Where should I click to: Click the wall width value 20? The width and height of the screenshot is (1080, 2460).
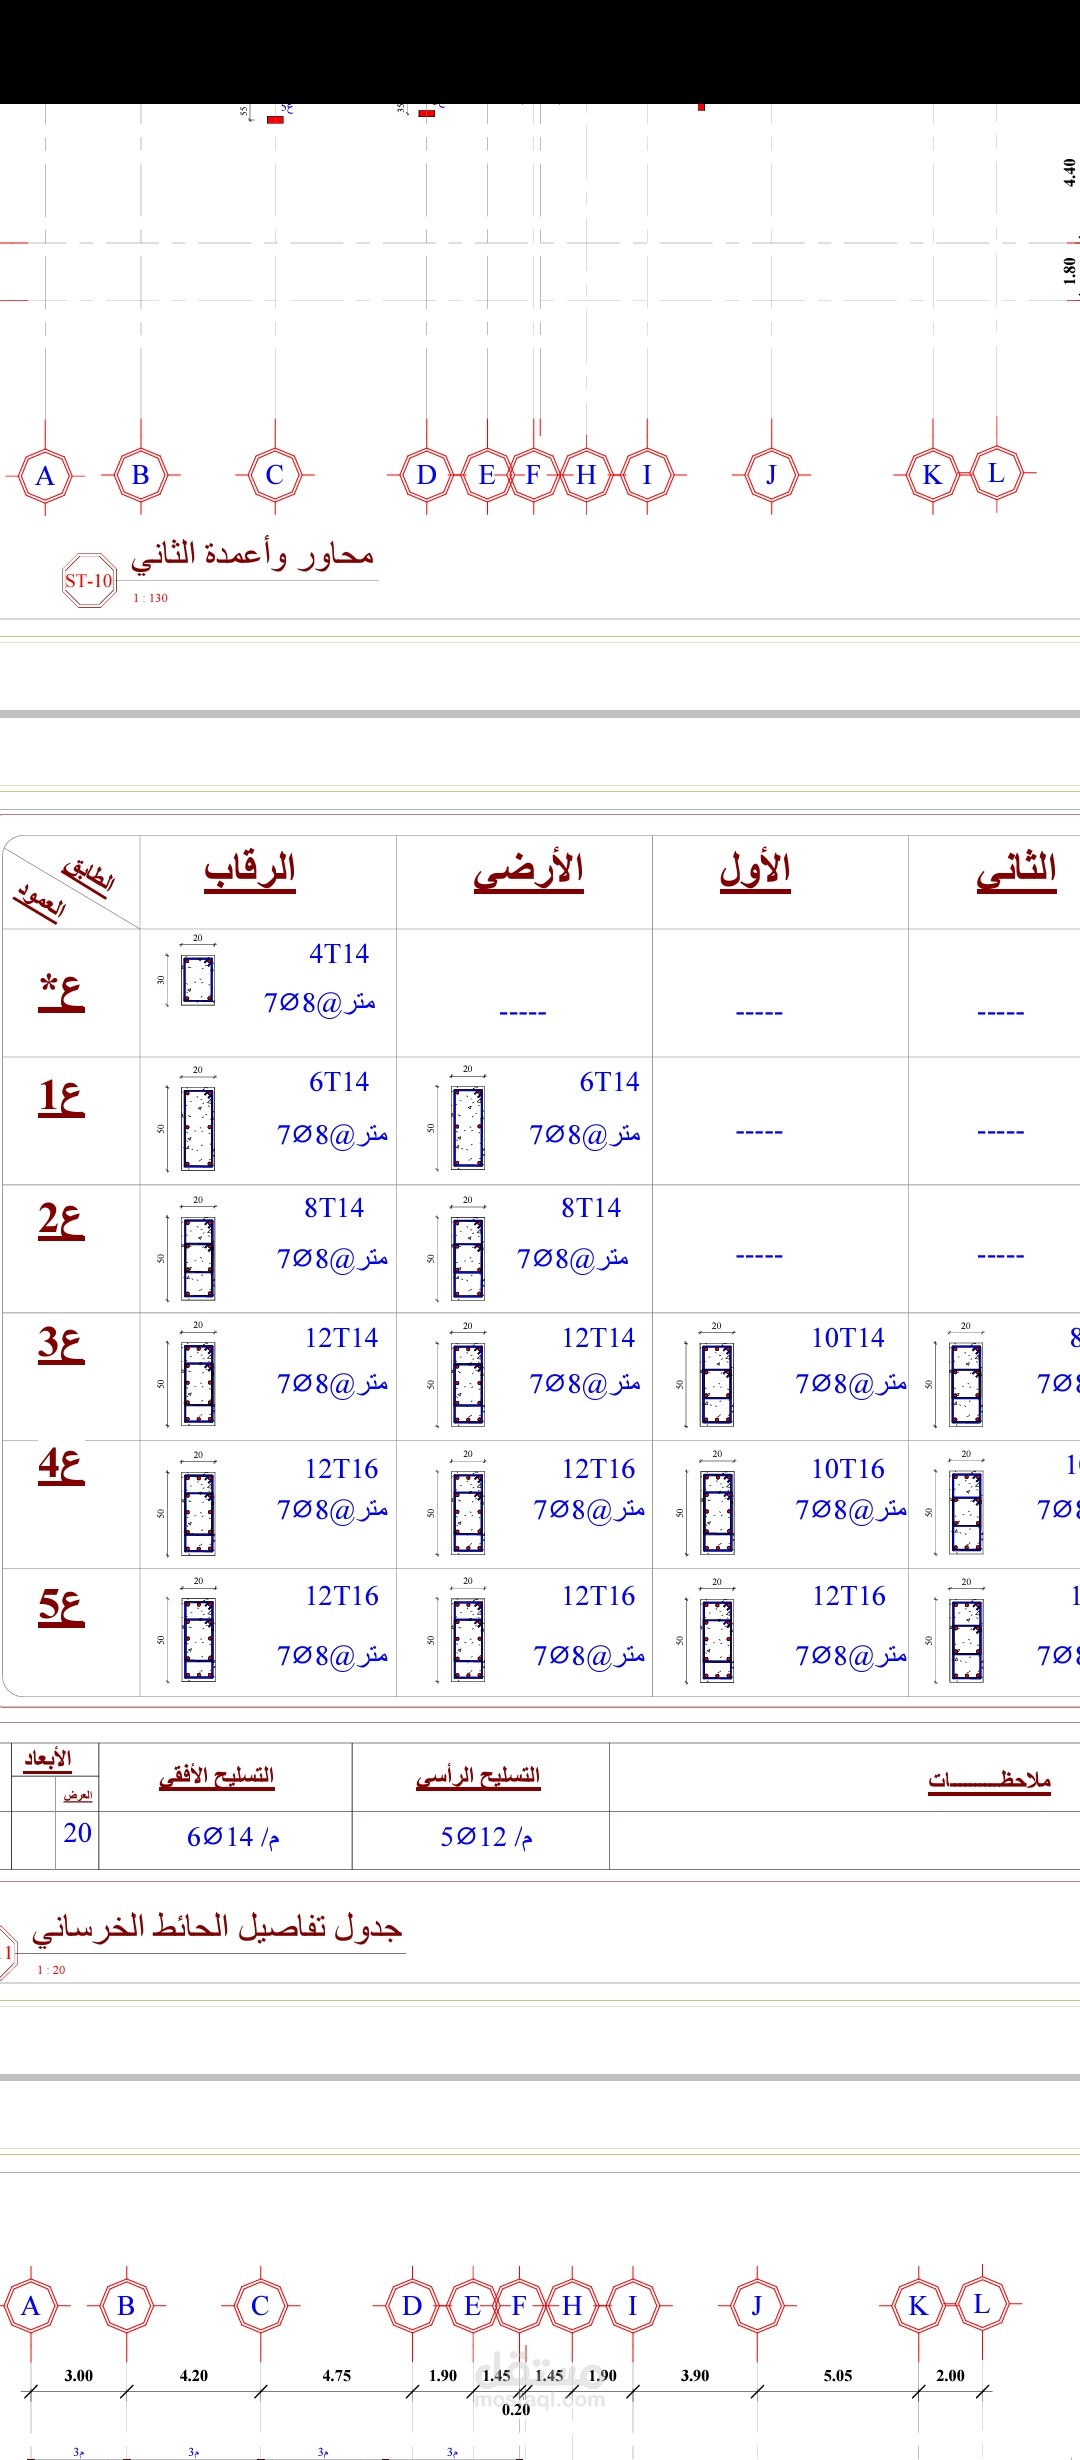77,1833
